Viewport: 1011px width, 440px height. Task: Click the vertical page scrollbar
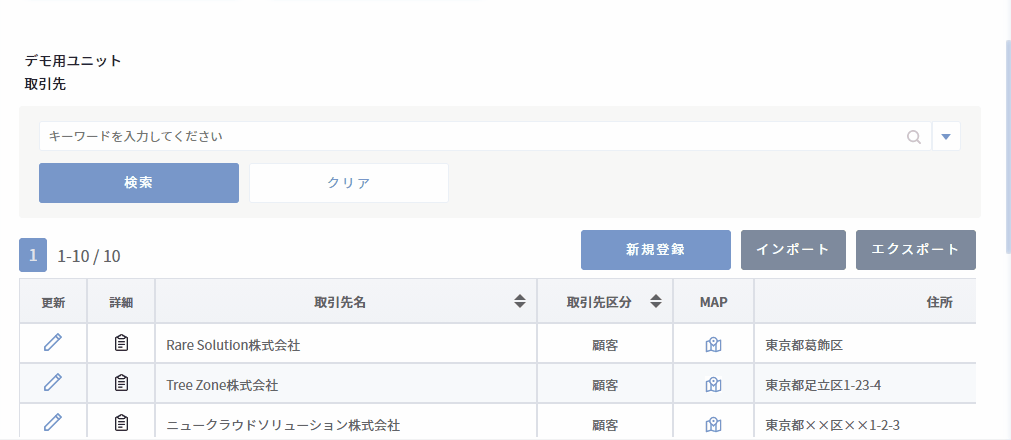pyautogui.click(x=1007, y=145)
